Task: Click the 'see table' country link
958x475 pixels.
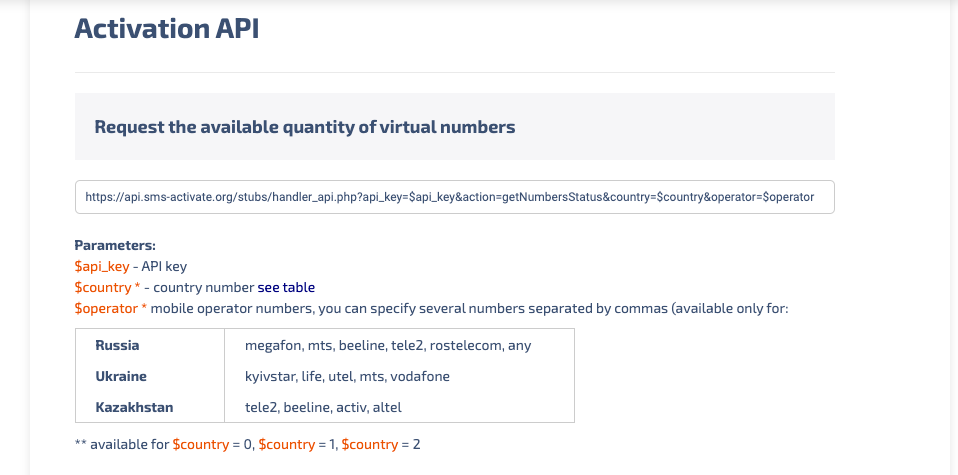Action: click(286, 287)
